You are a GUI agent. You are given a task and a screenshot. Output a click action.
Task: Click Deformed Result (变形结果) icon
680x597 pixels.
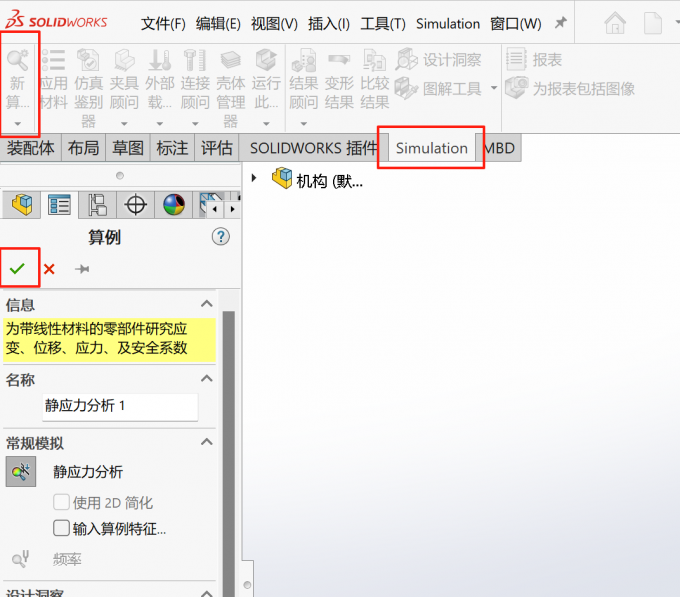[339, 60]
